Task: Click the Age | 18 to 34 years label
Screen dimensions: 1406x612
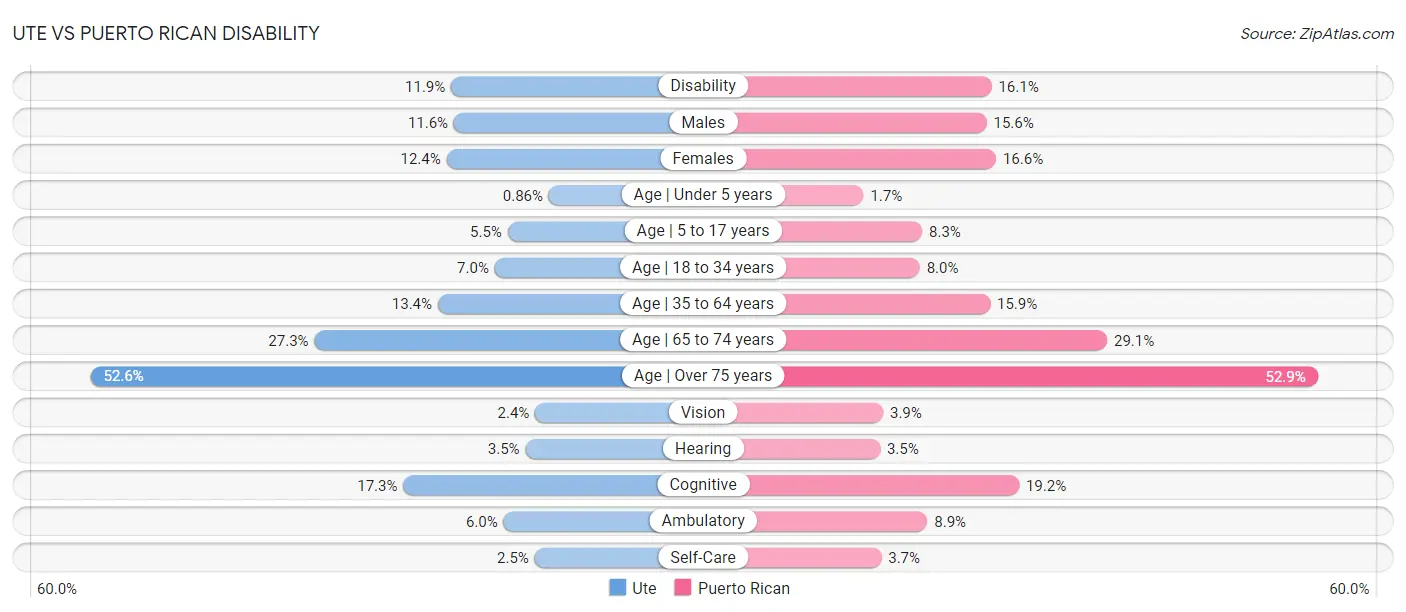Action: pyautogui.click(x=703, y=267)
